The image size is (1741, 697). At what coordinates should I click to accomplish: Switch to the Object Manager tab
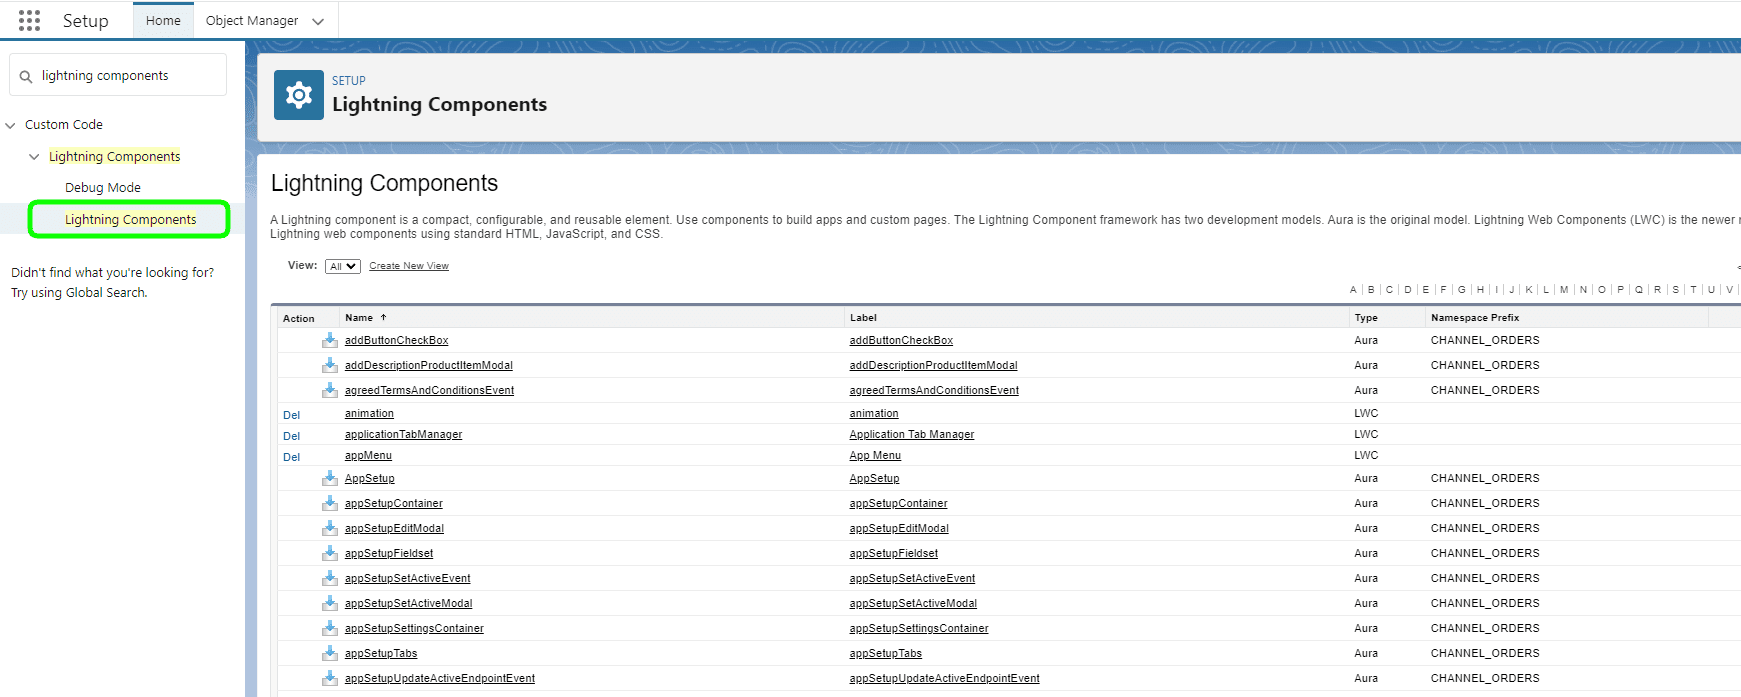point(252,20)
